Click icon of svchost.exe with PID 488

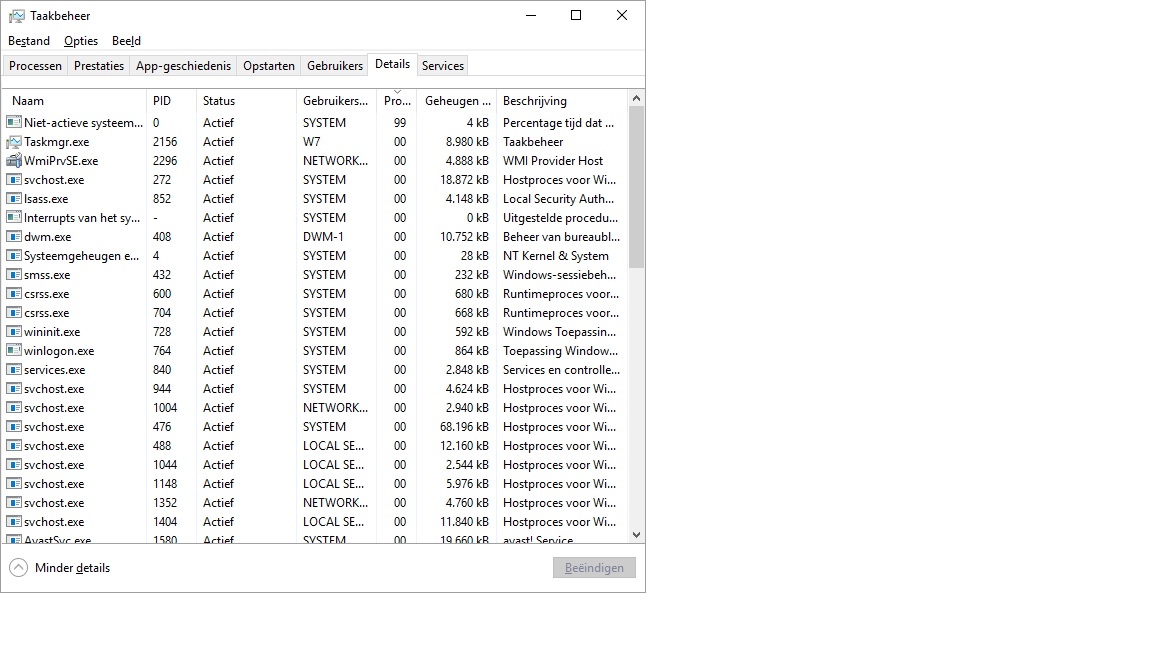click(x=14, y=446)
